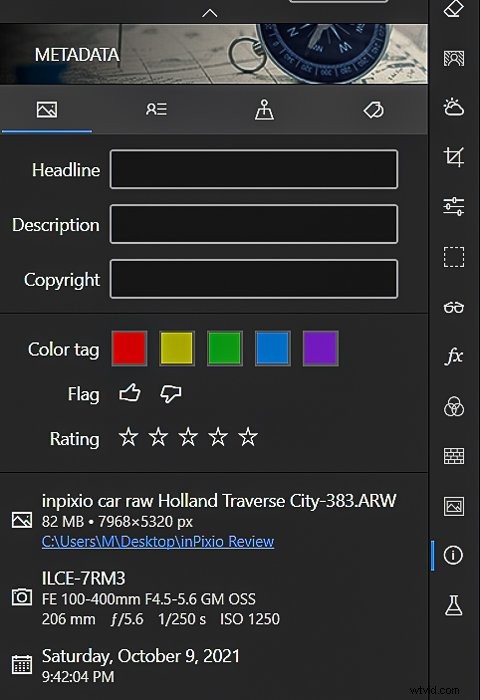The image size is (480, 700).
Task: Open the brick wall texture tool
Action: 454,456
